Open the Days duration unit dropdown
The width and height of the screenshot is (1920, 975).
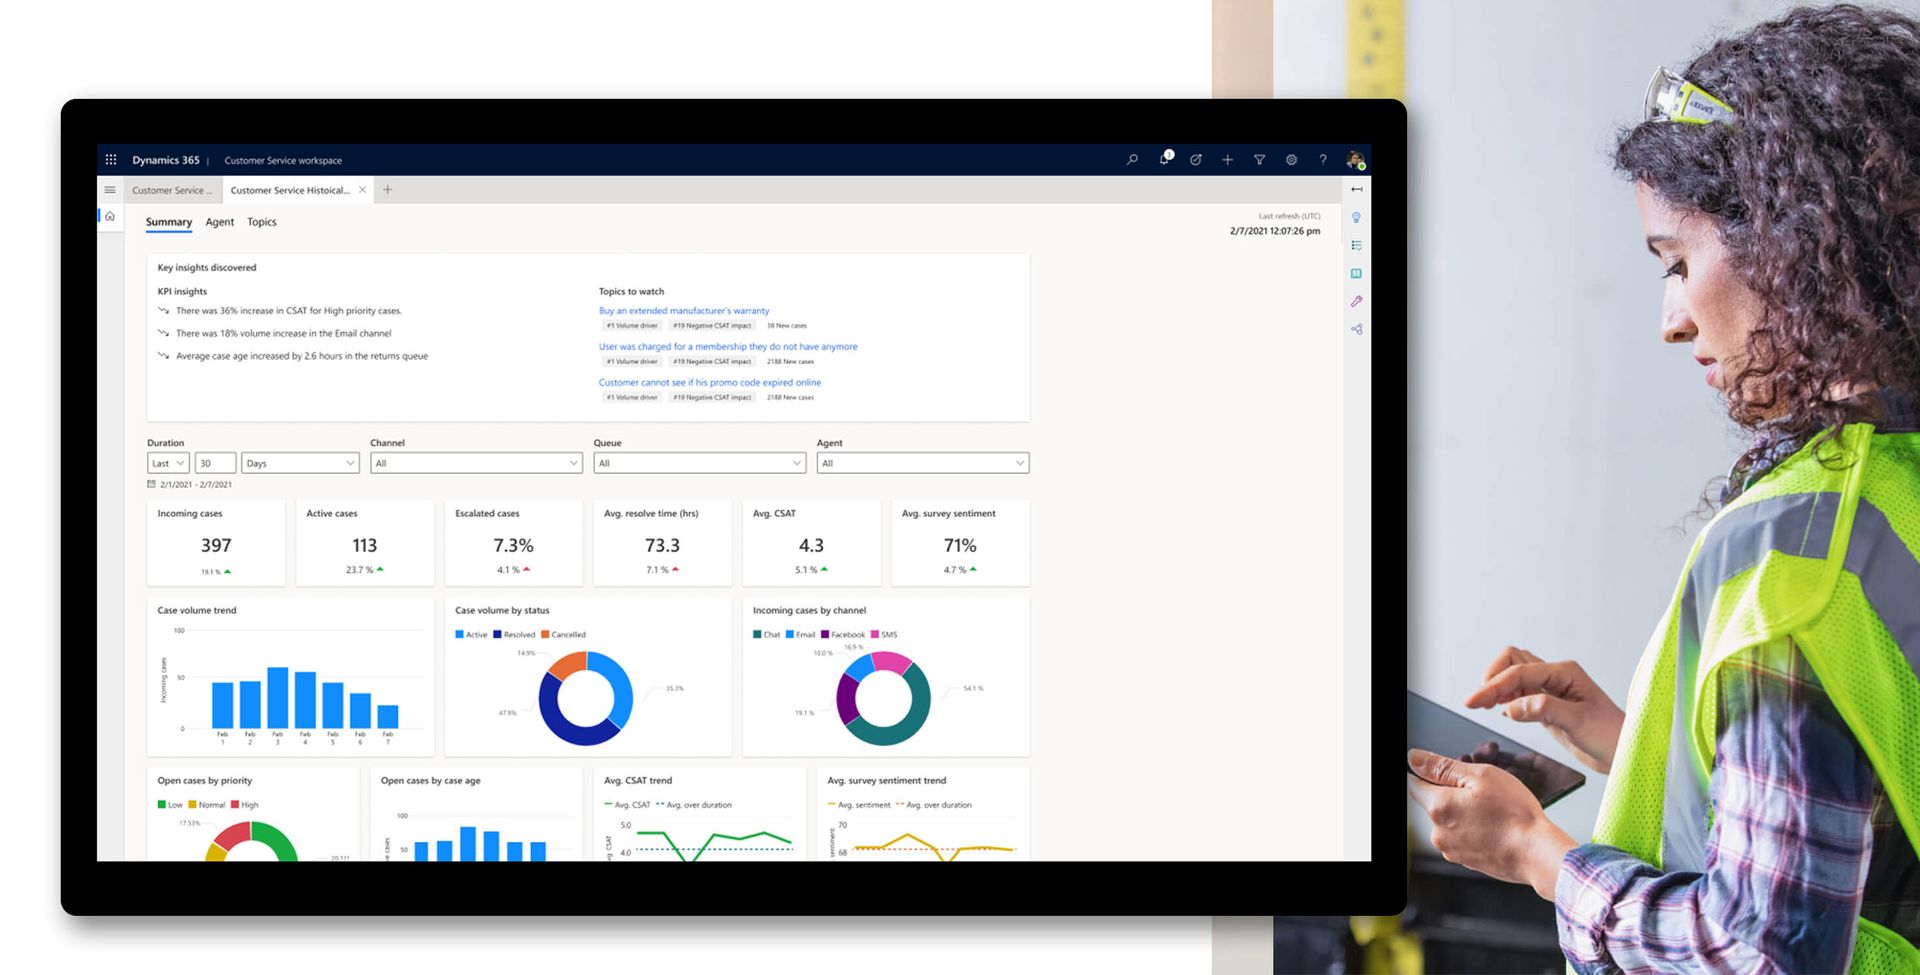[x=300, y=463]
